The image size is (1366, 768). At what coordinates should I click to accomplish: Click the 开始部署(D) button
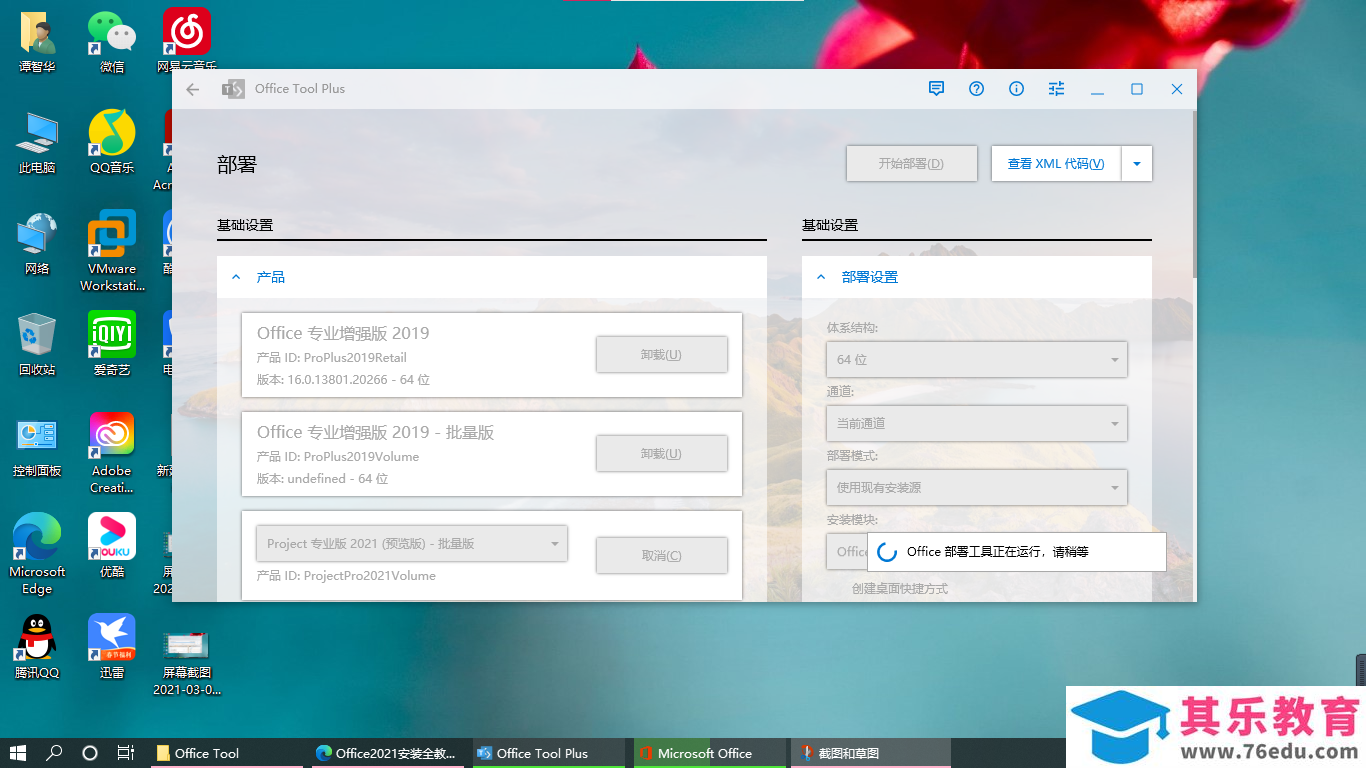911,164
